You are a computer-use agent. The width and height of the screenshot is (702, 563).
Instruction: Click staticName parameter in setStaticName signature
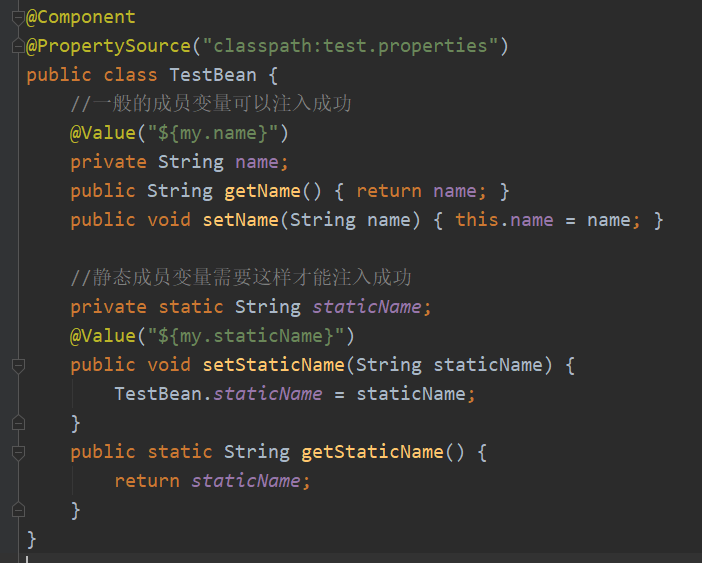(x=488, y=365)
